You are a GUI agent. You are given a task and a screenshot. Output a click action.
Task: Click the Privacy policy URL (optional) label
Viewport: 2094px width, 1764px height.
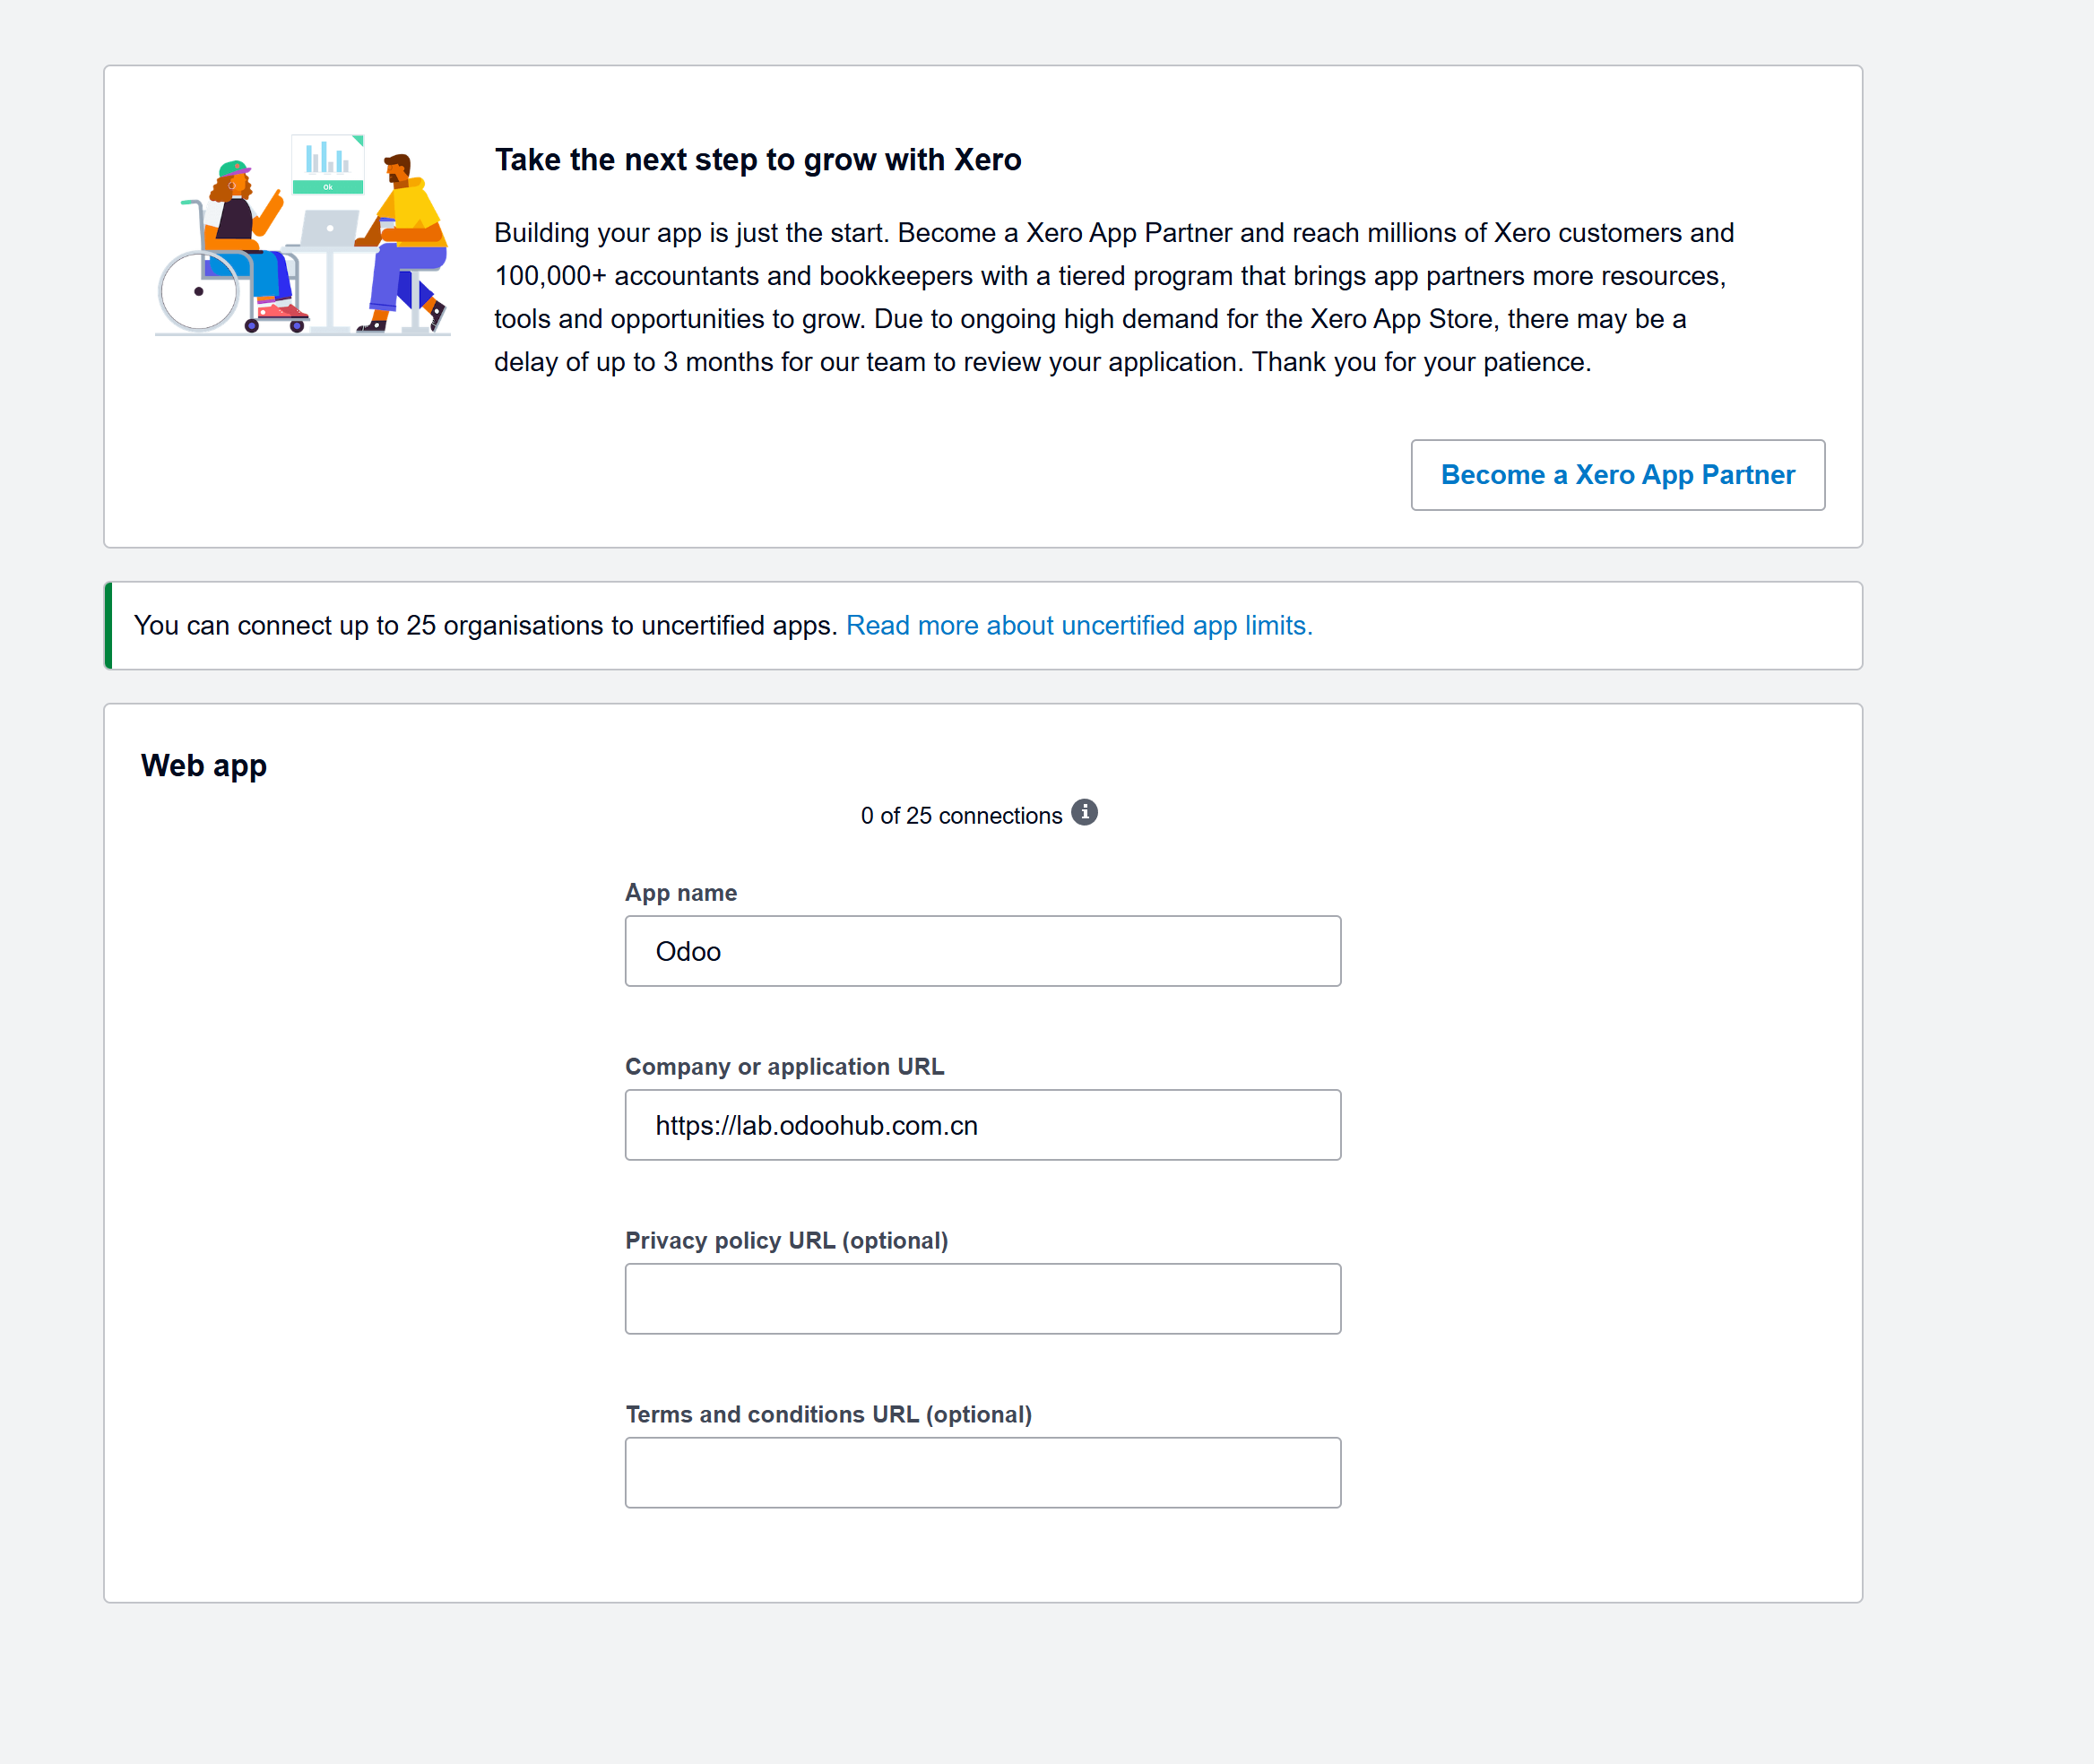786,1241
